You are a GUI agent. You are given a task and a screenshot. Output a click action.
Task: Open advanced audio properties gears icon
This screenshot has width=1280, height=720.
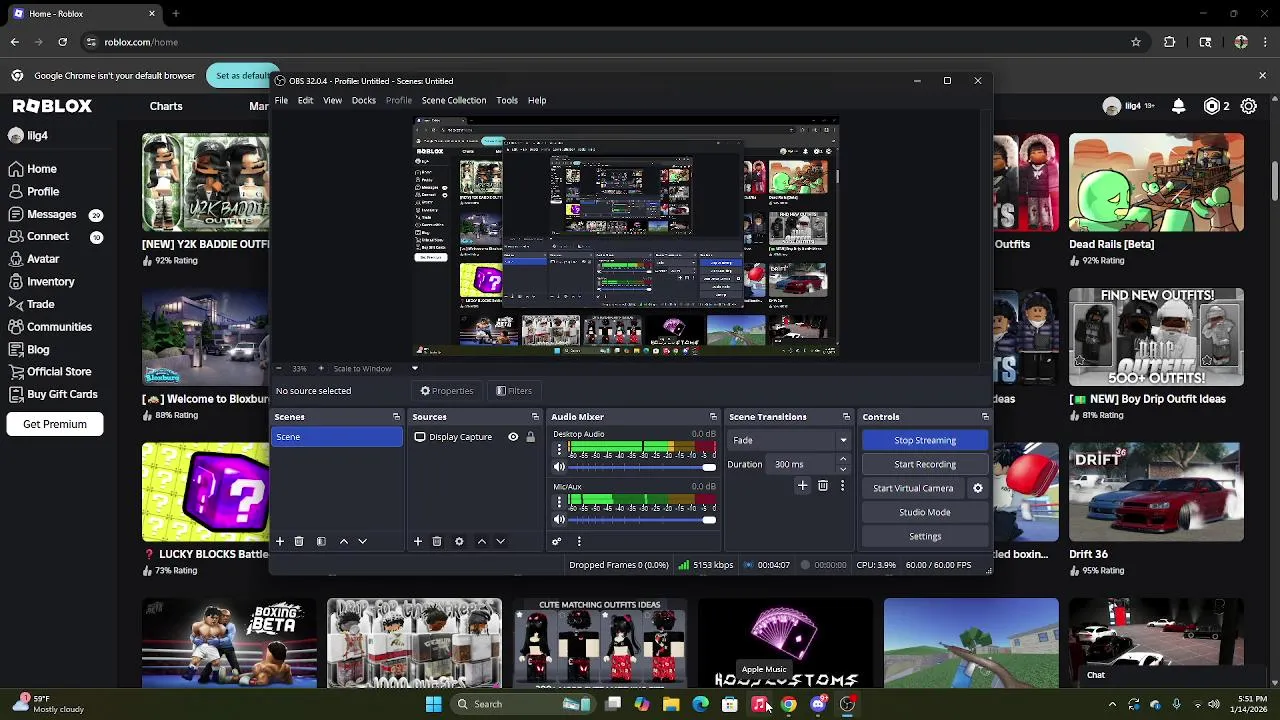[557, 541]
